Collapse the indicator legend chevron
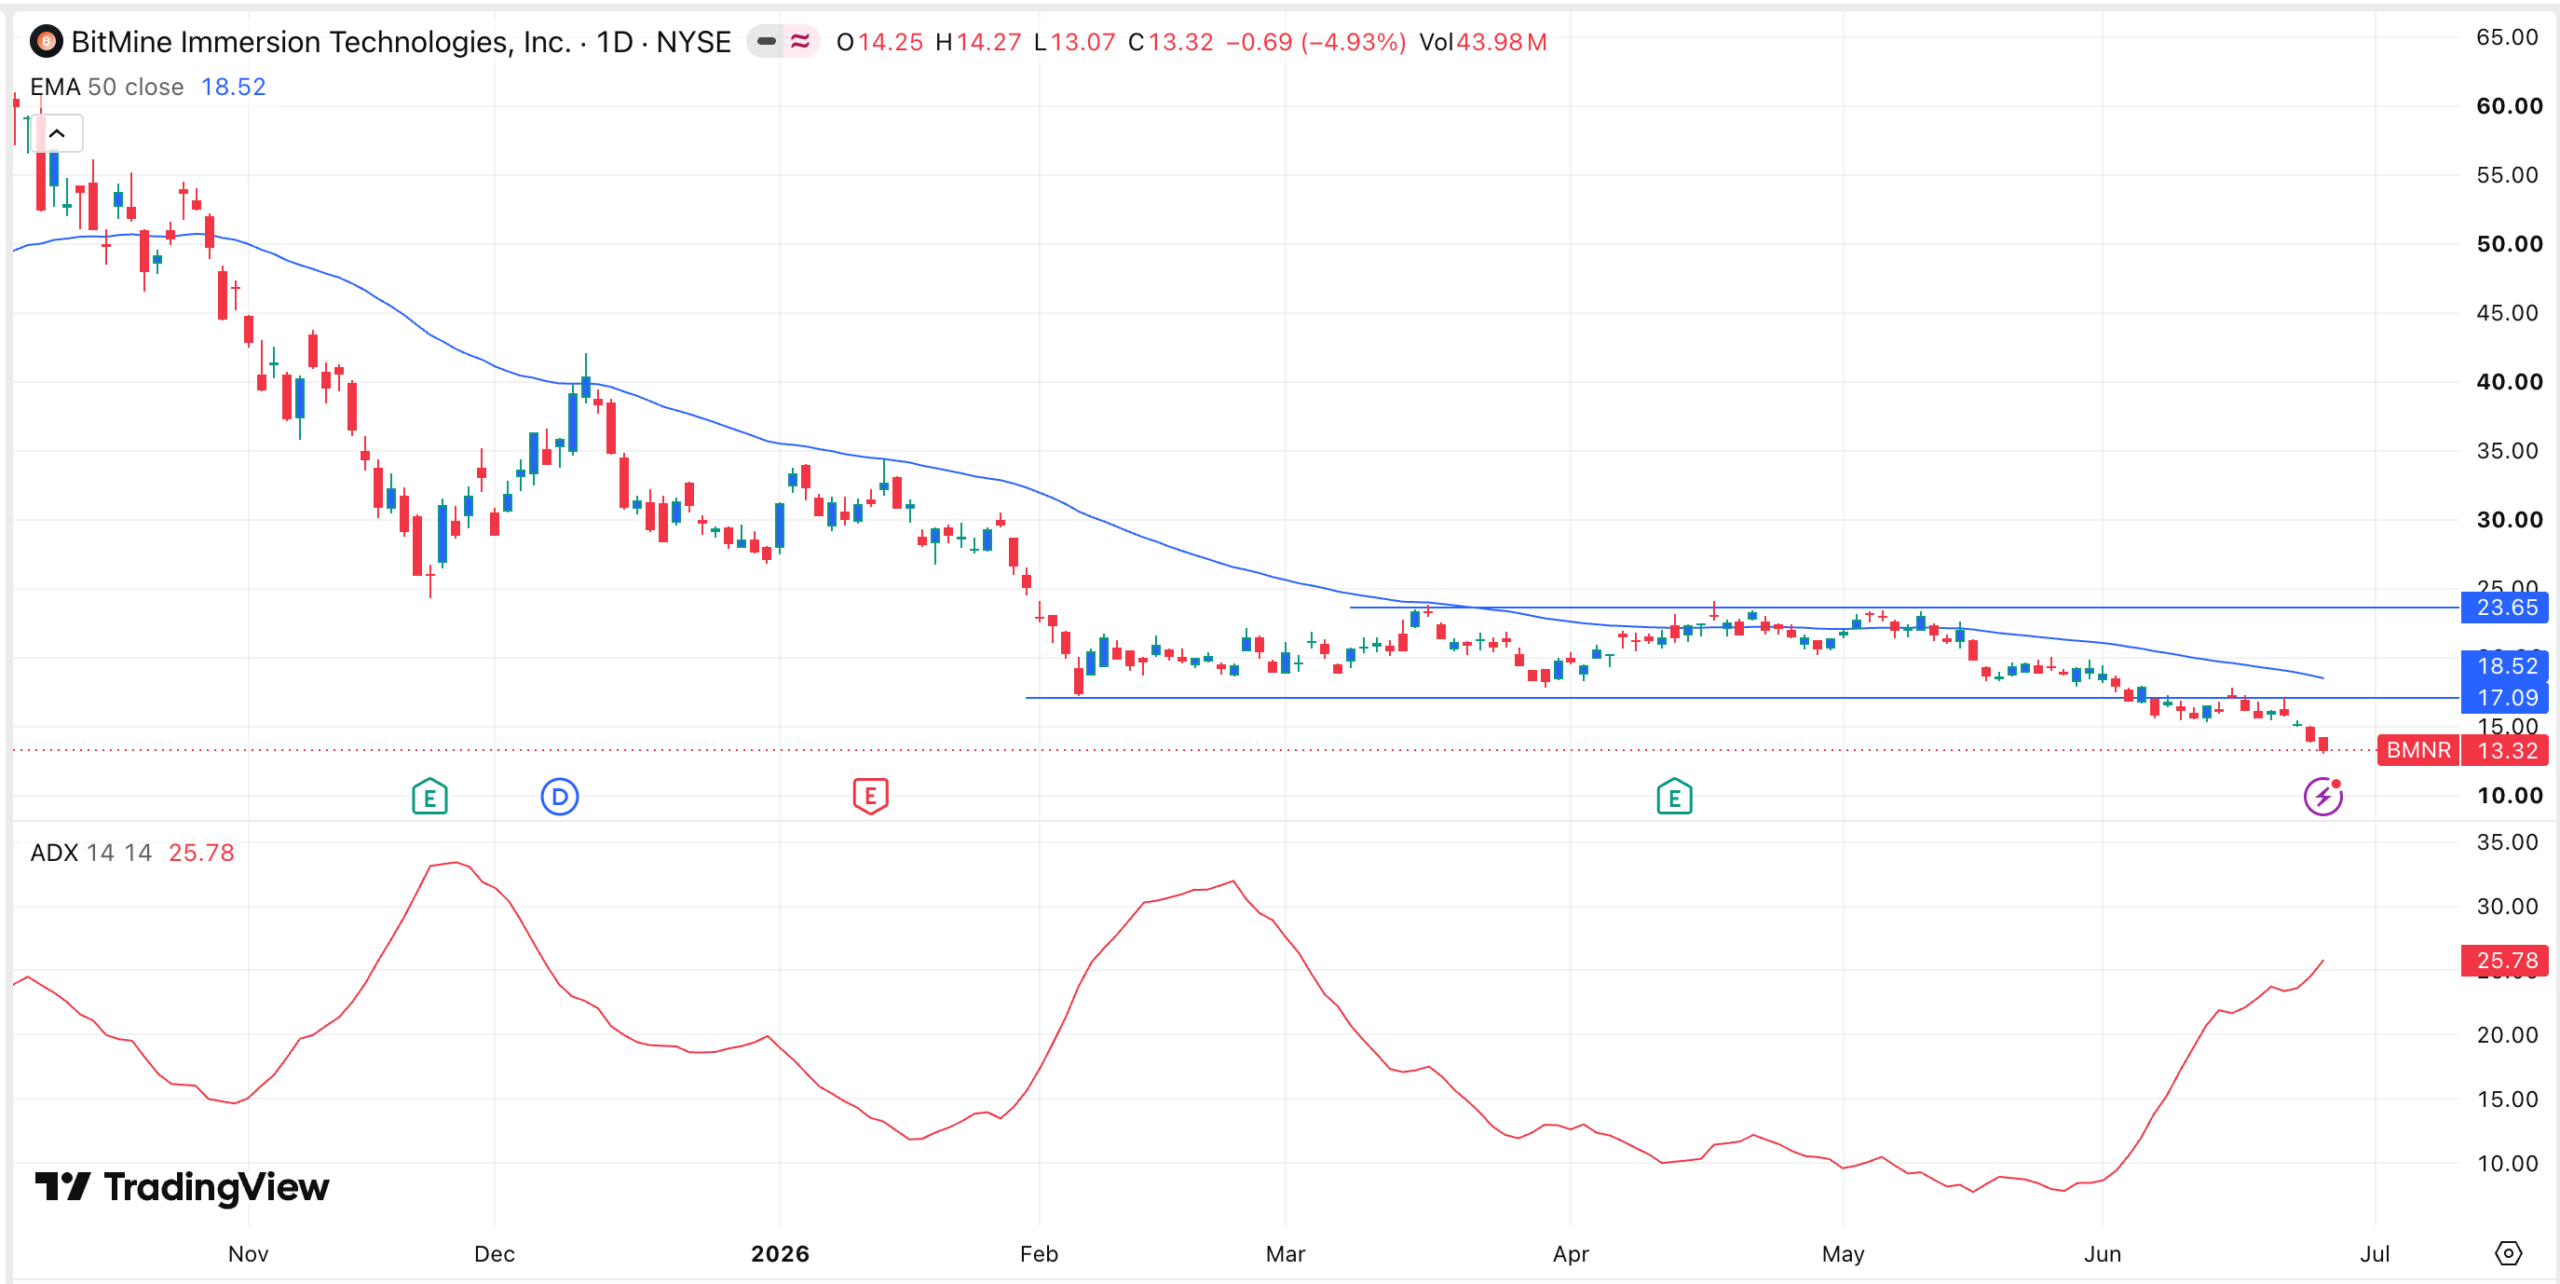The height and width of the screenshot is (1284, 2560). (57, 133)
